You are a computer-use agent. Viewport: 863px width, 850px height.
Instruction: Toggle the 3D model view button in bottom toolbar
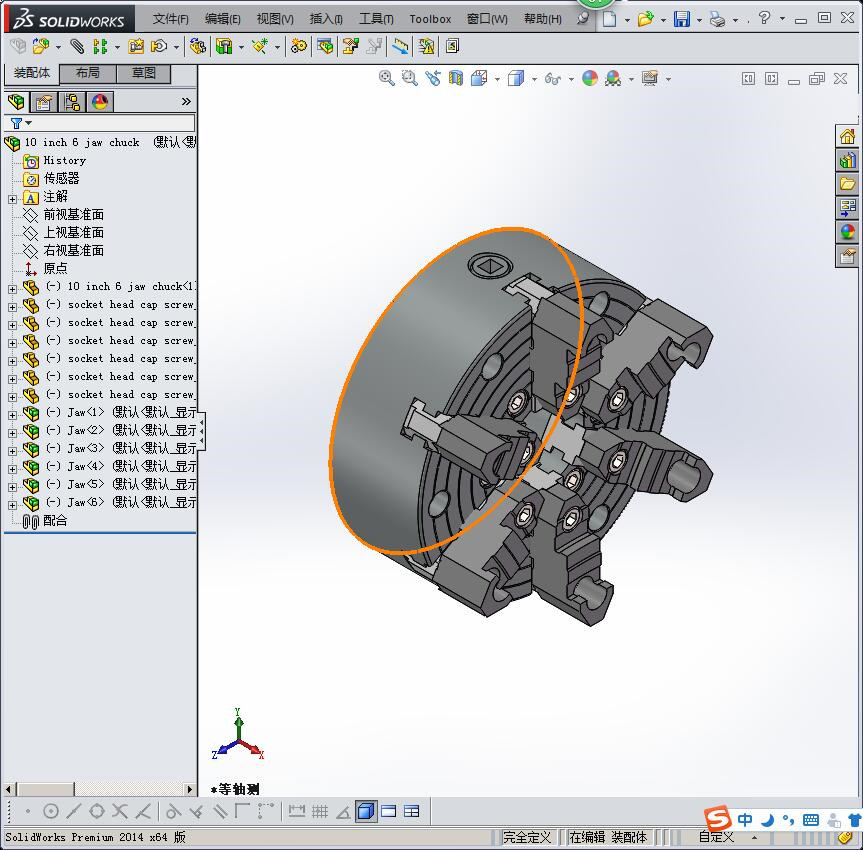pos(366,811)
